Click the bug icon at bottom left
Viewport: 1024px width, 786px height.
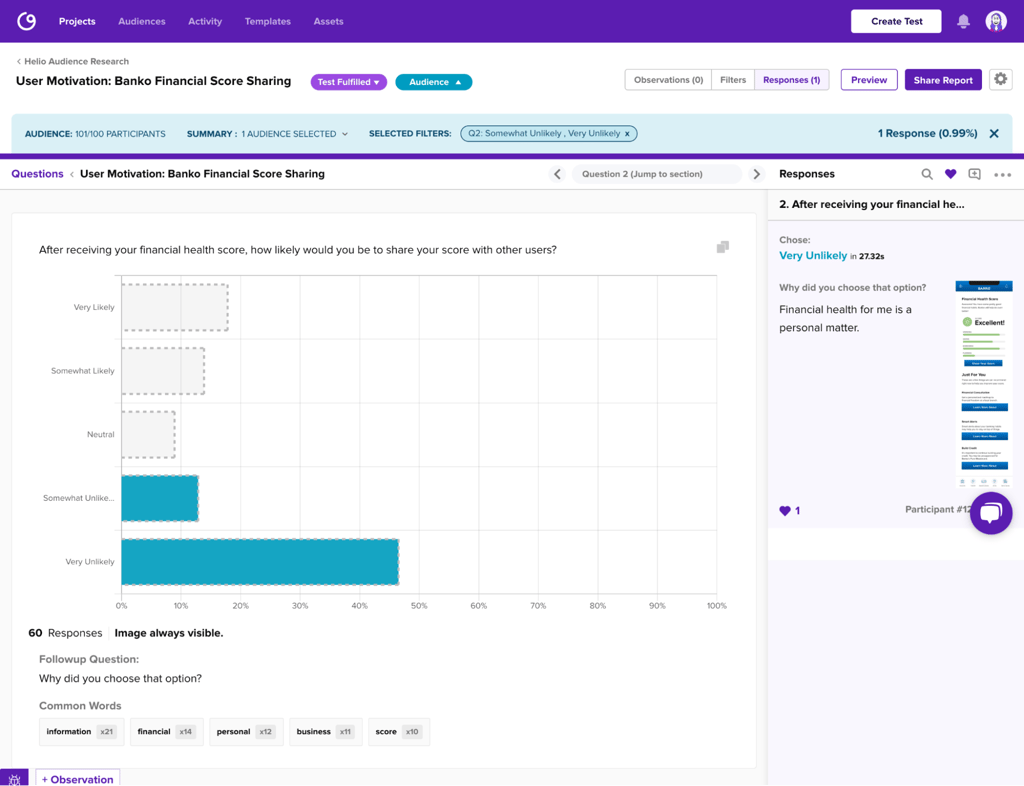(14, 778)
